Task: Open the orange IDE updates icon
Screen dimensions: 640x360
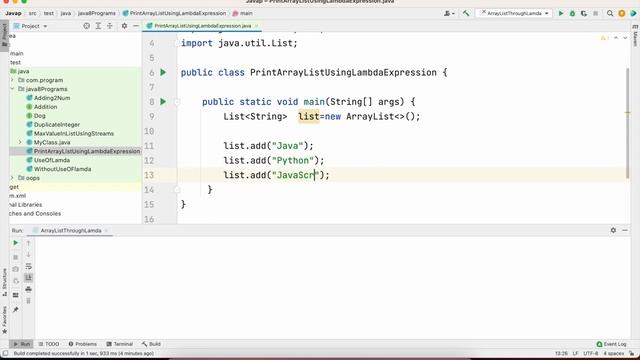Action: [x=622, y=13]
